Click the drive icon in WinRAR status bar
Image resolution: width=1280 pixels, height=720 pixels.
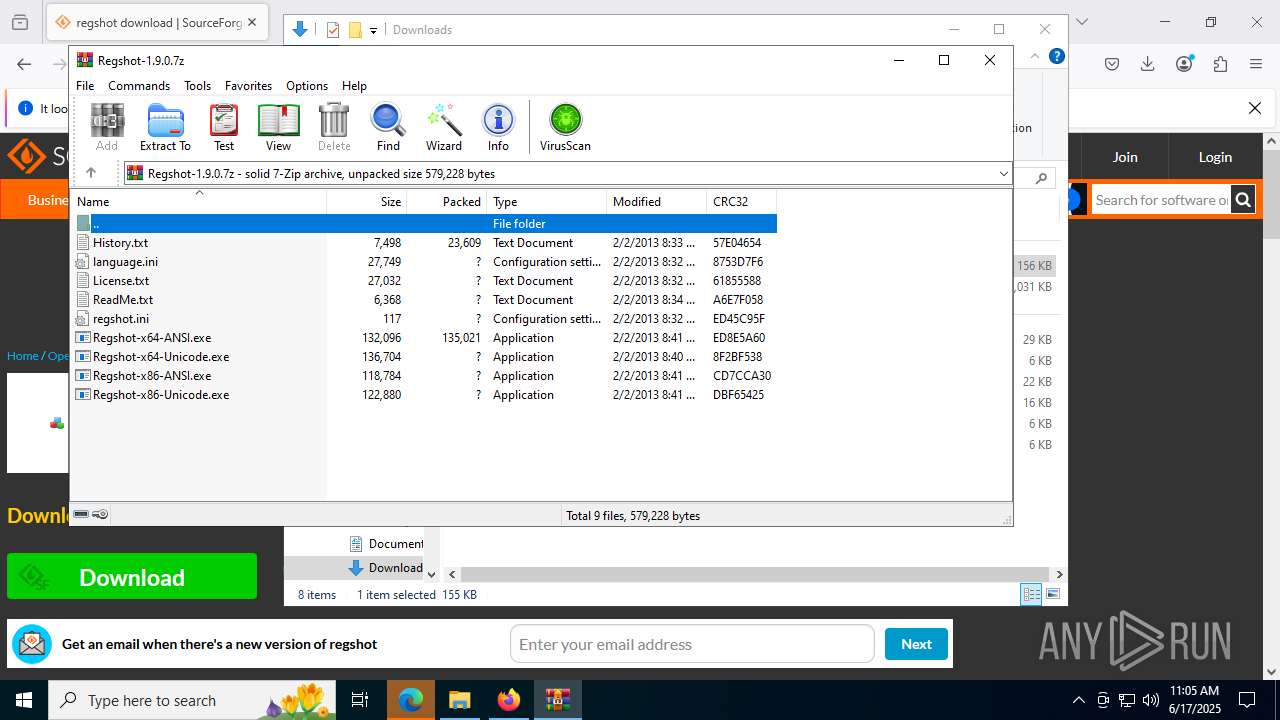(x=81, y=514)
